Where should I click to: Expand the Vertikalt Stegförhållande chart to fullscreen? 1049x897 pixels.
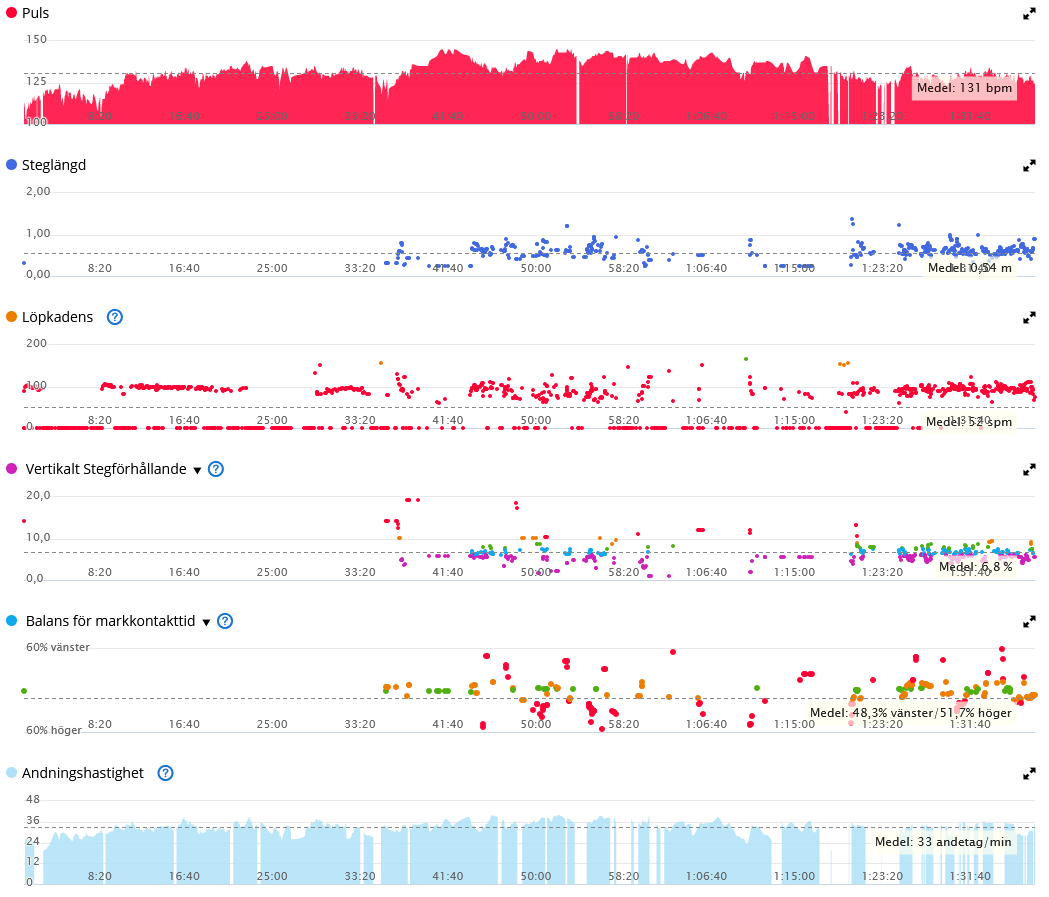(x=1029, y=470)
